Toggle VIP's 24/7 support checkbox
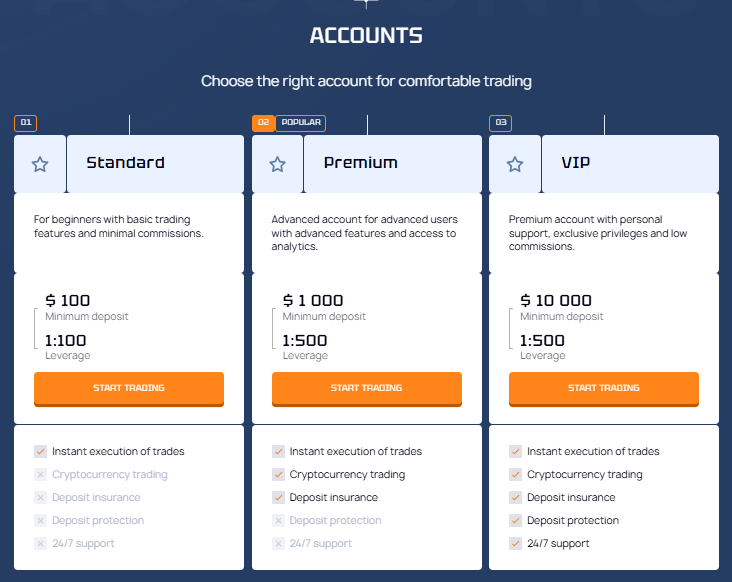This screenshot has width=732, height=582. pyautogui.click(x=515, y=544)
